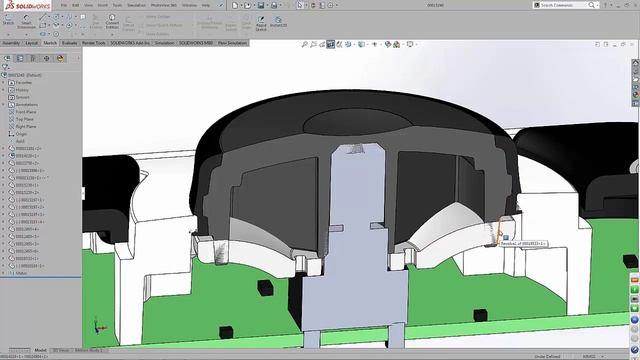Select Sensors in the feature tree

(x=22, y=97)
